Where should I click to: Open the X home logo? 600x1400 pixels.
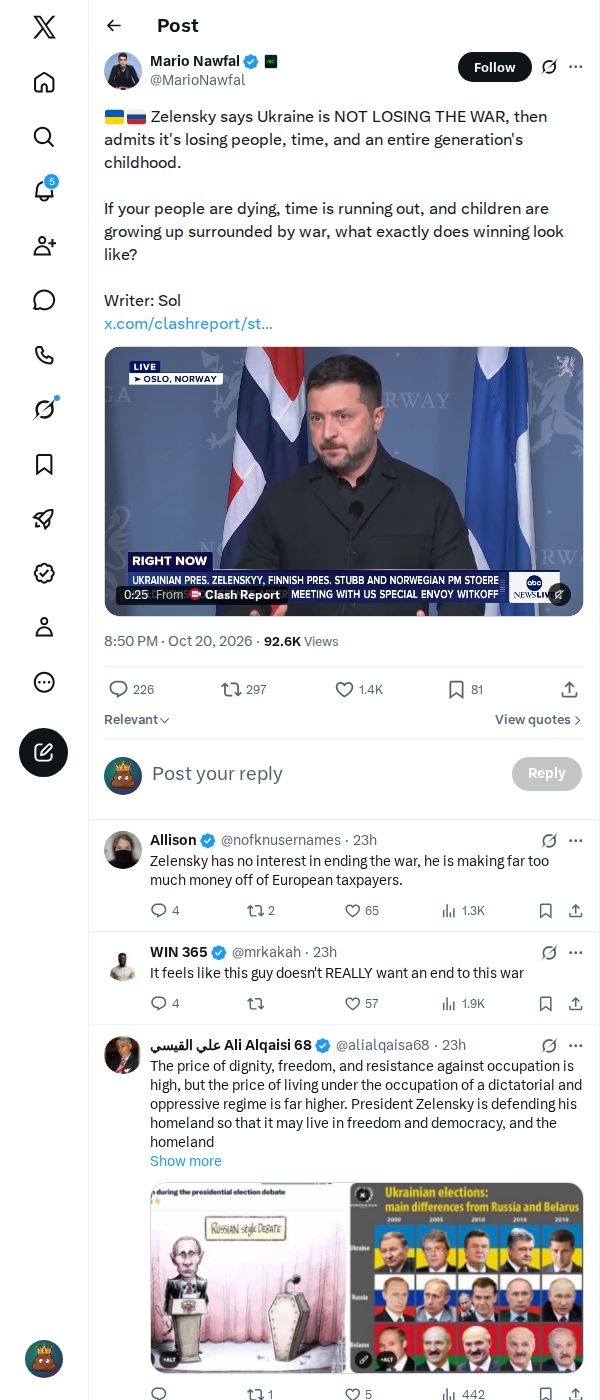point(44,27)
